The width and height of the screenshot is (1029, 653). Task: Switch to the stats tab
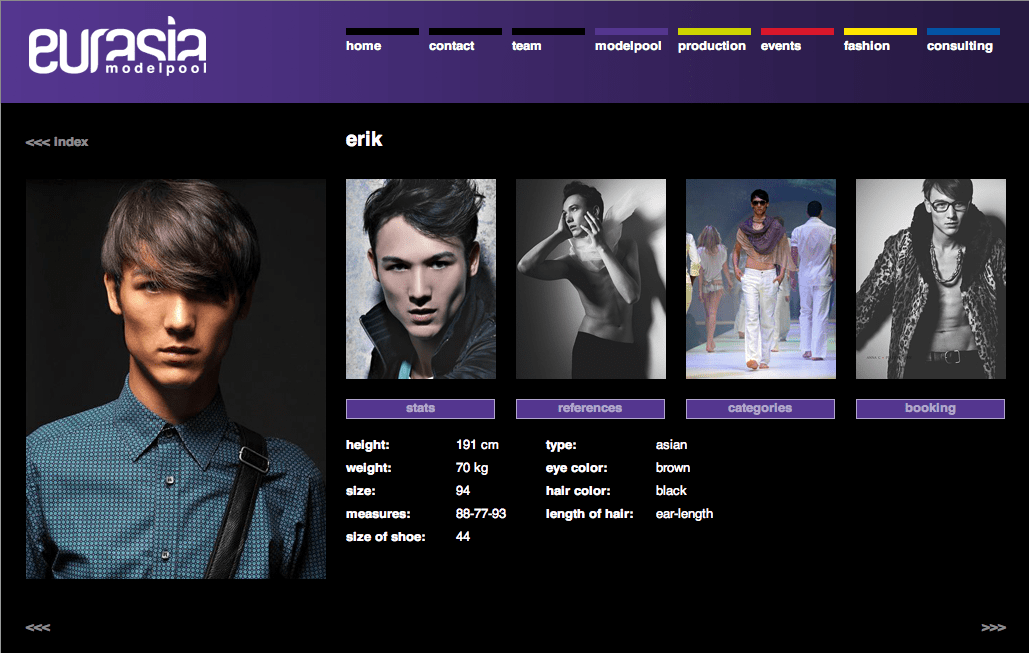click(420, 408)
